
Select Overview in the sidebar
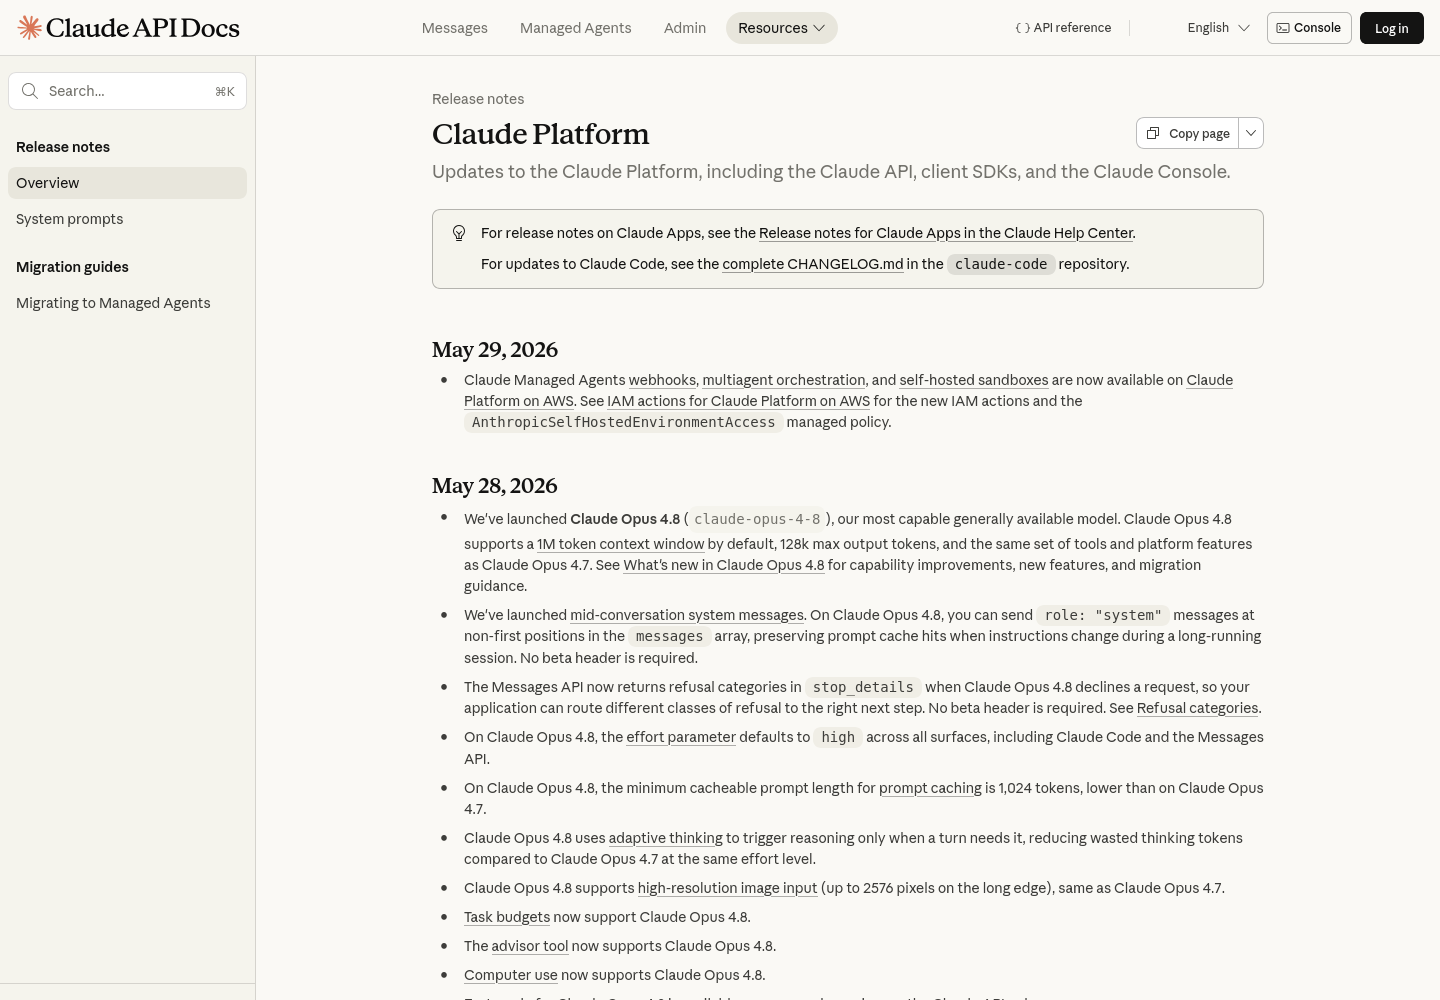(127, 183)
